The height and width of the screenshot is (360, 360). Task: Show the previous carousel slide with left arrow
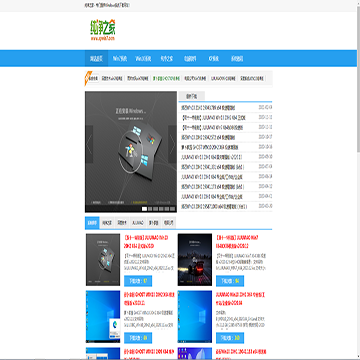(x=89, y=144)
